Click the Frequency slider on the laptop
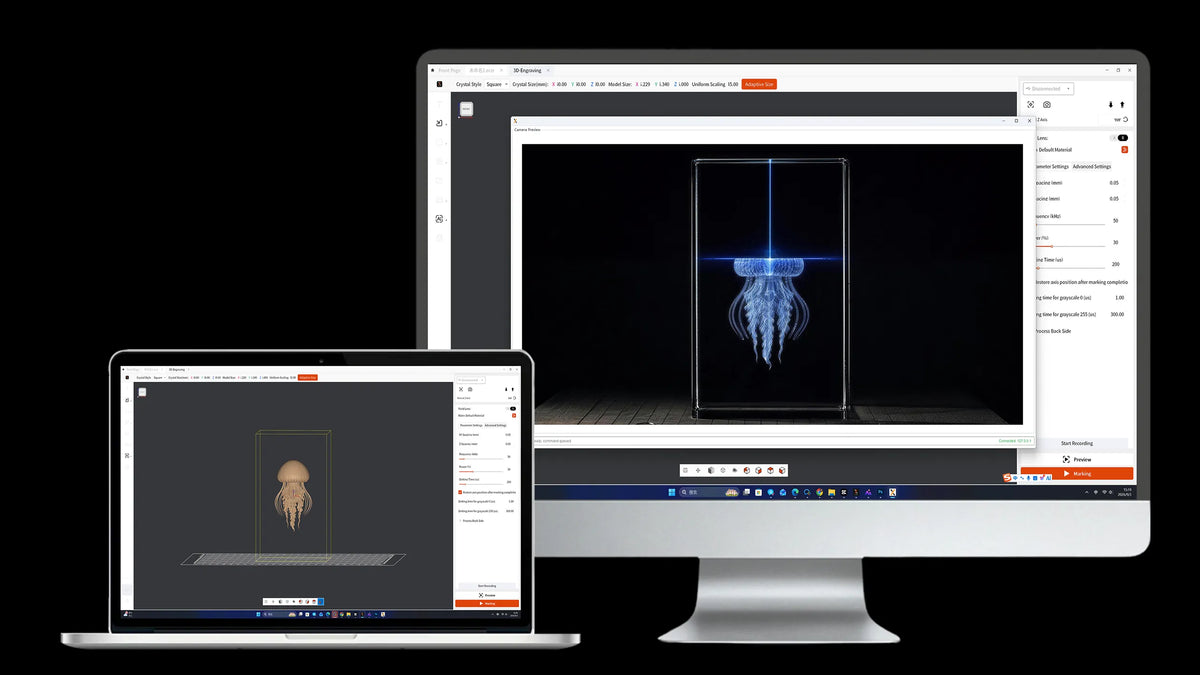Viewport: 1200px width, 675px height. pyautogui.click(x=481, y=459)
